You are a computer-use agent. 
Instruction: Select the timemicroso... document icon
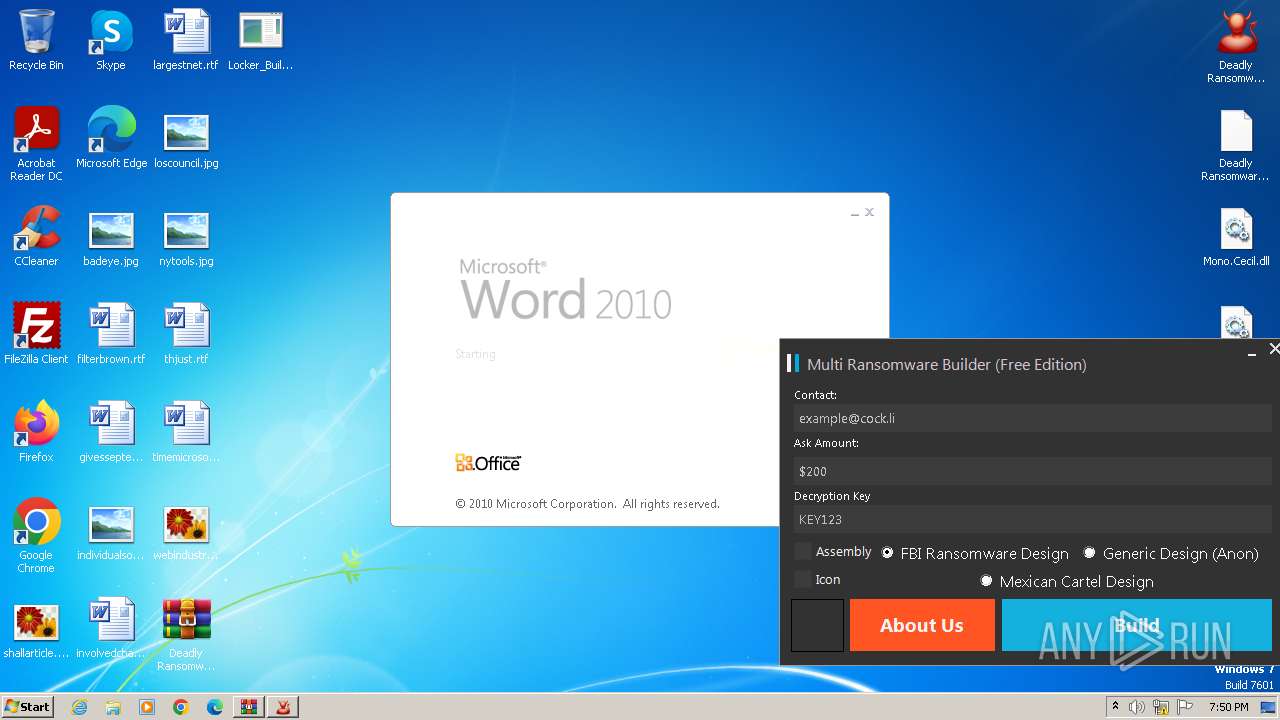186,432
